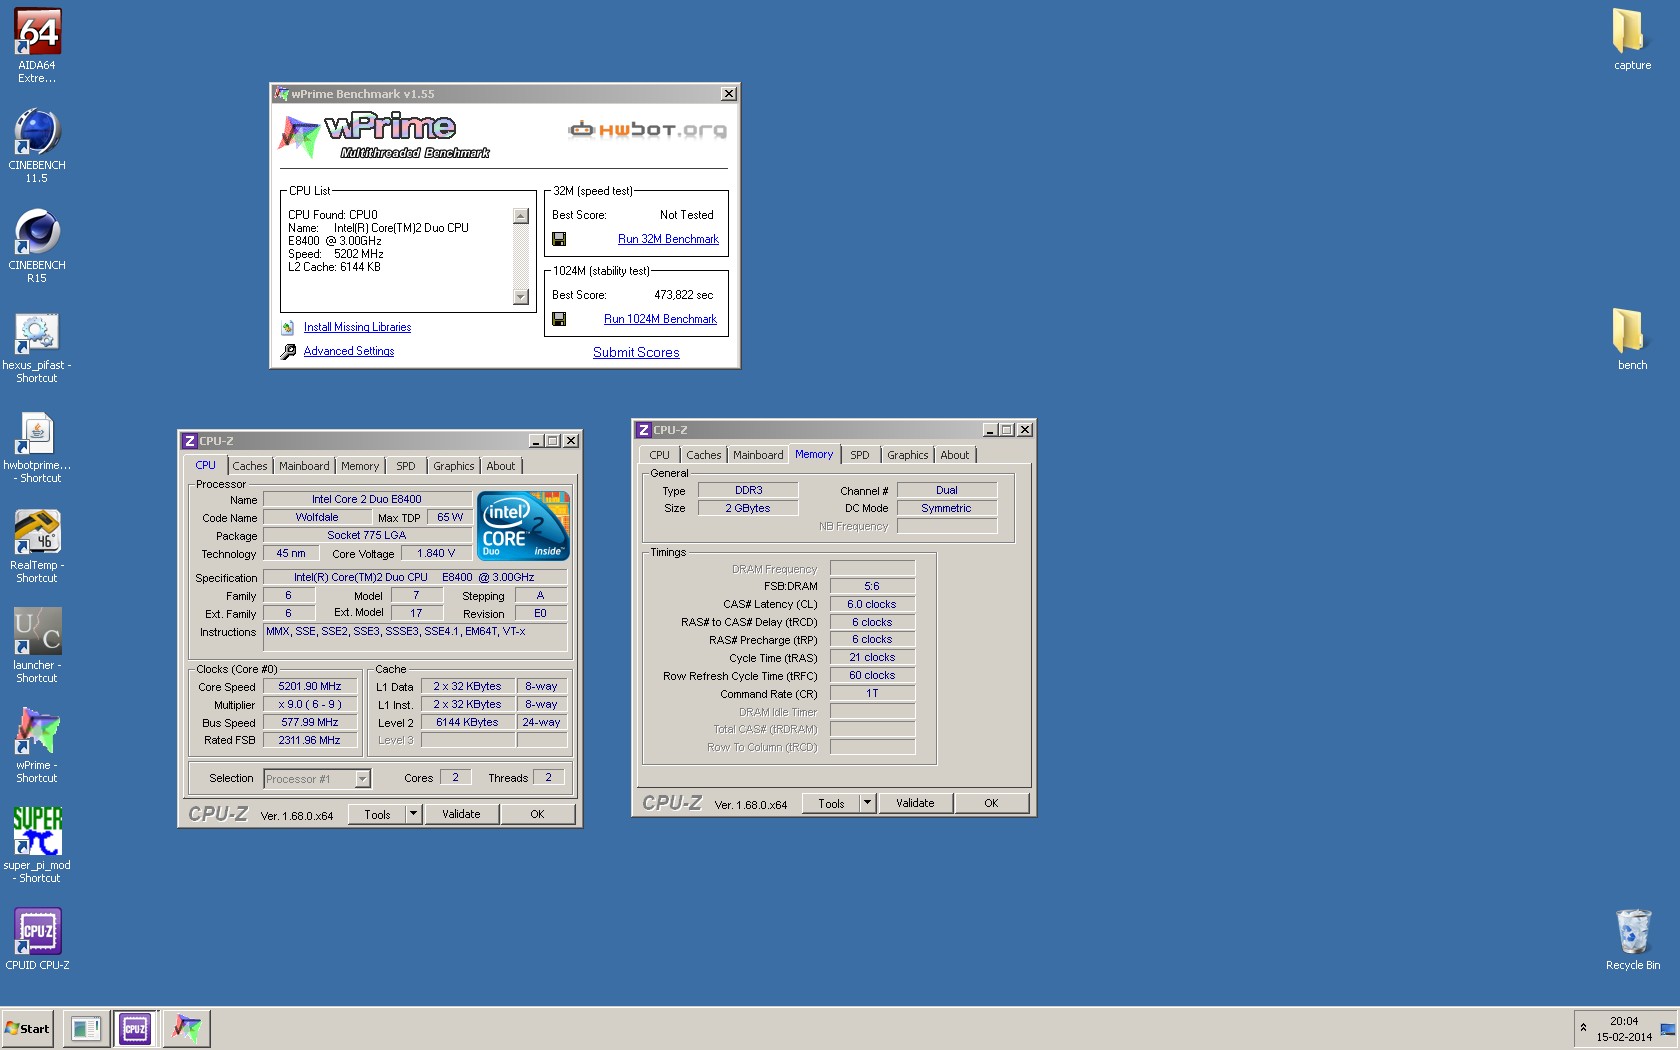Click Run 32M Benchmark link
1680x1050 pixels.
668,239
